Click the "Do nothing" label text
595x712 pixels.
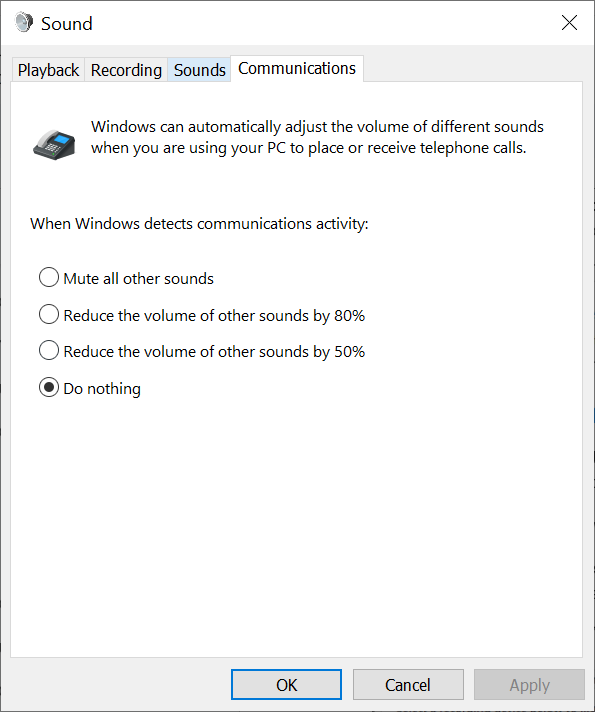102,389
